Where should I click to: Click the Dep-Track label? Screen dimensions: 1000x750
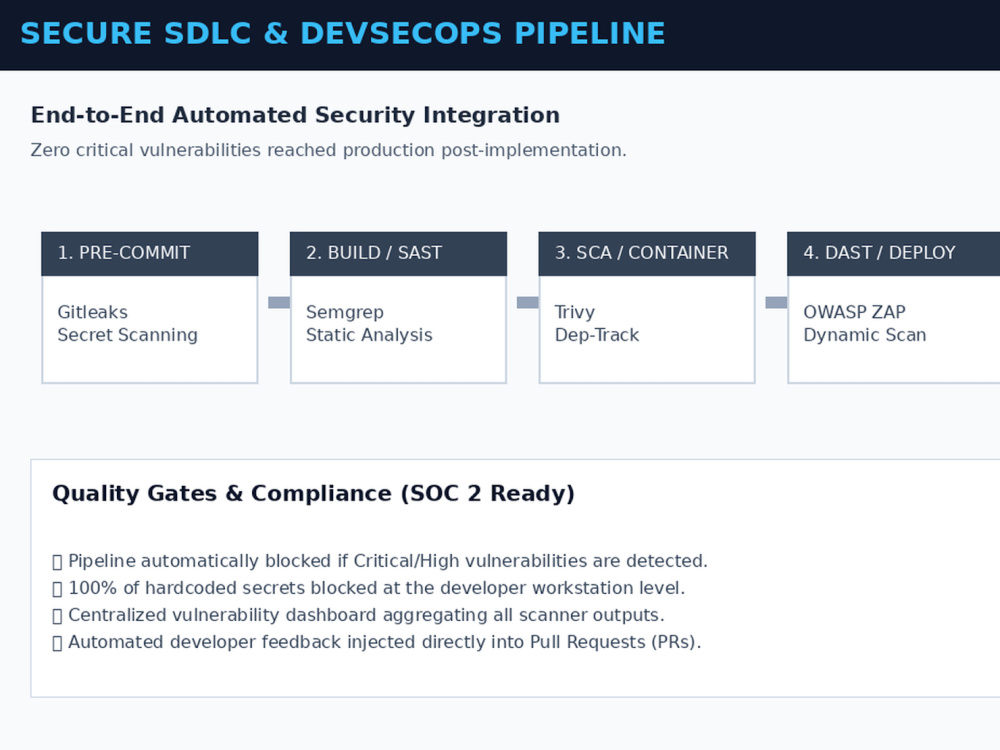pos(597,335)
